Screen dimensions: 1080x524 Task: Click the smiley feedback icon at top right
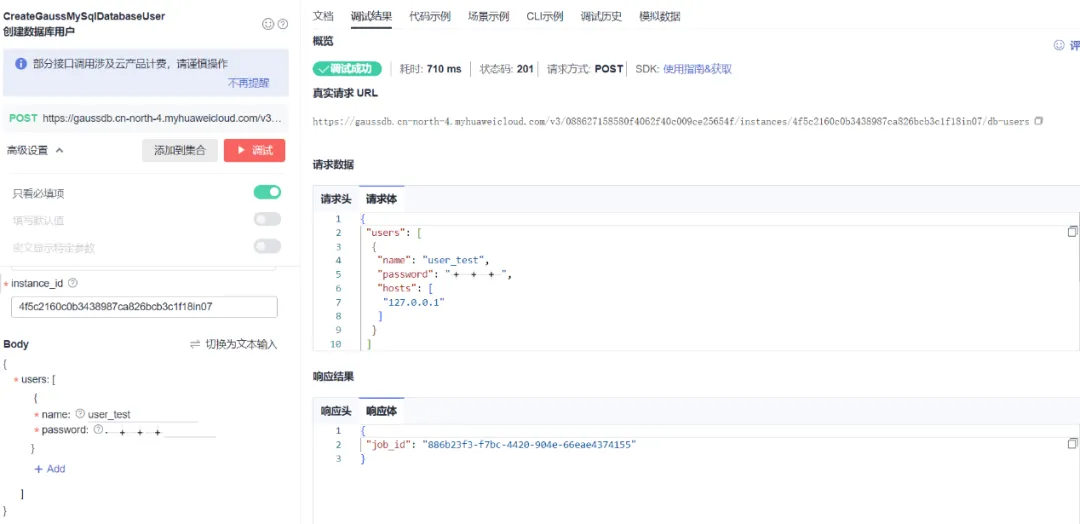point(1059,45)
